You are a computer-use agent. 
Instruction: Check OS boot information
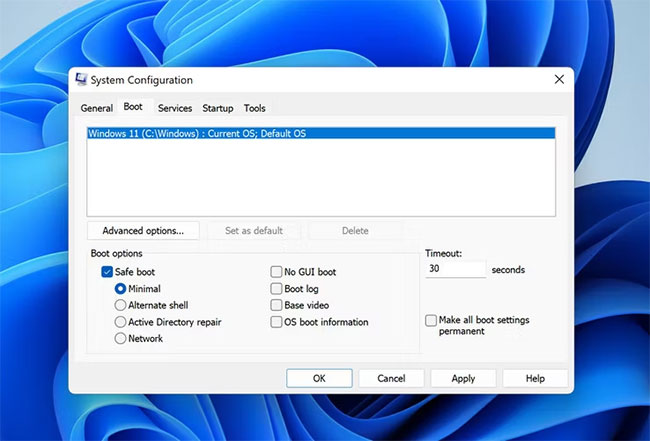pos(276,322)
